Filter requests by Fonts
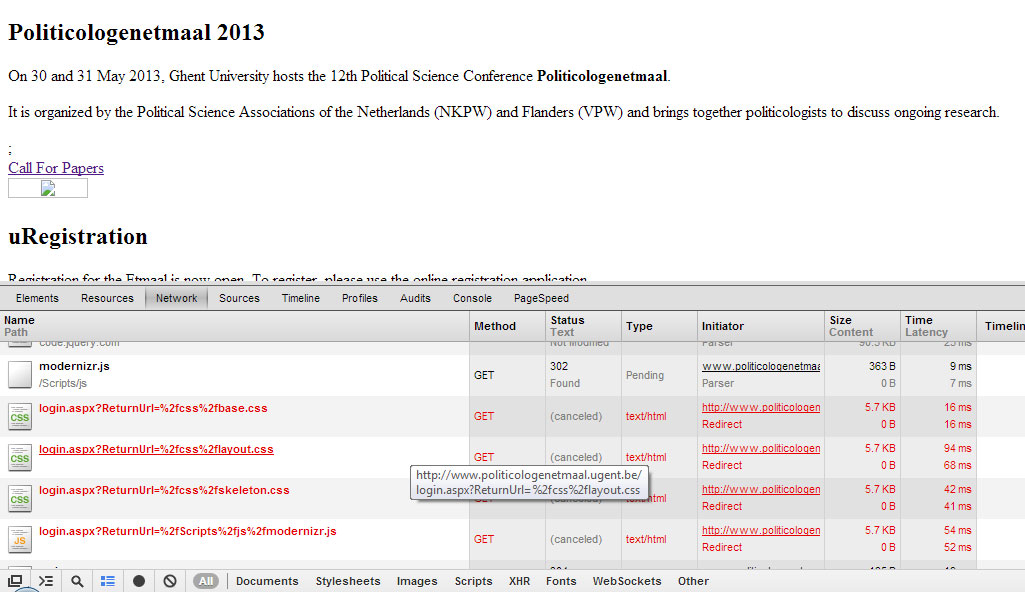Viewport: 1025px width, 592px height. 561,581
